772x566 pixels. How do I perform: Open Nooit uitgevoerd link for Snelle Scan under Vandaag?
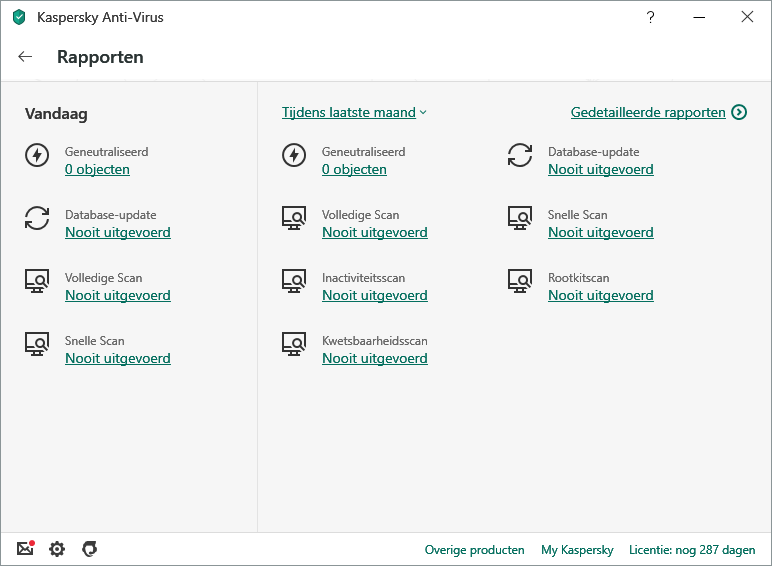[x=118, y=358]
